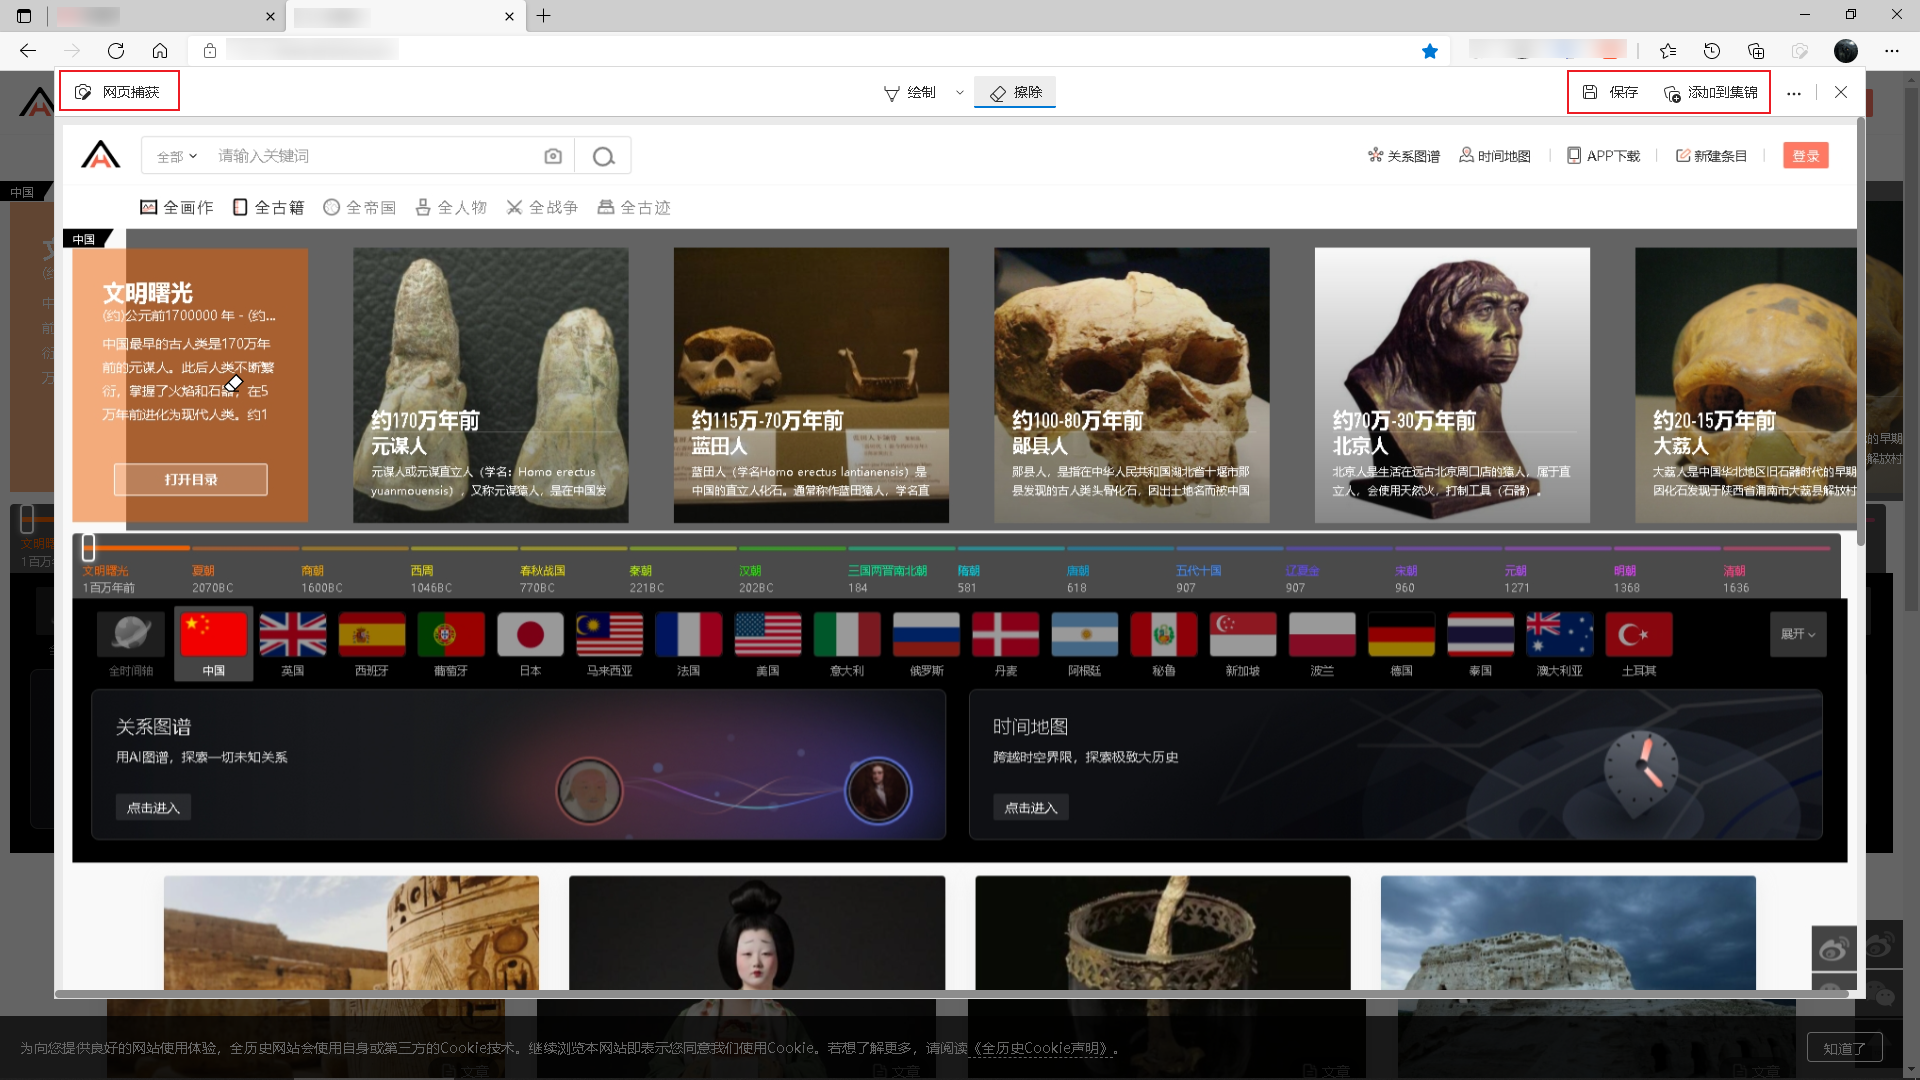
Task: Open a new browser tab
Action: [x=544, y=16]
